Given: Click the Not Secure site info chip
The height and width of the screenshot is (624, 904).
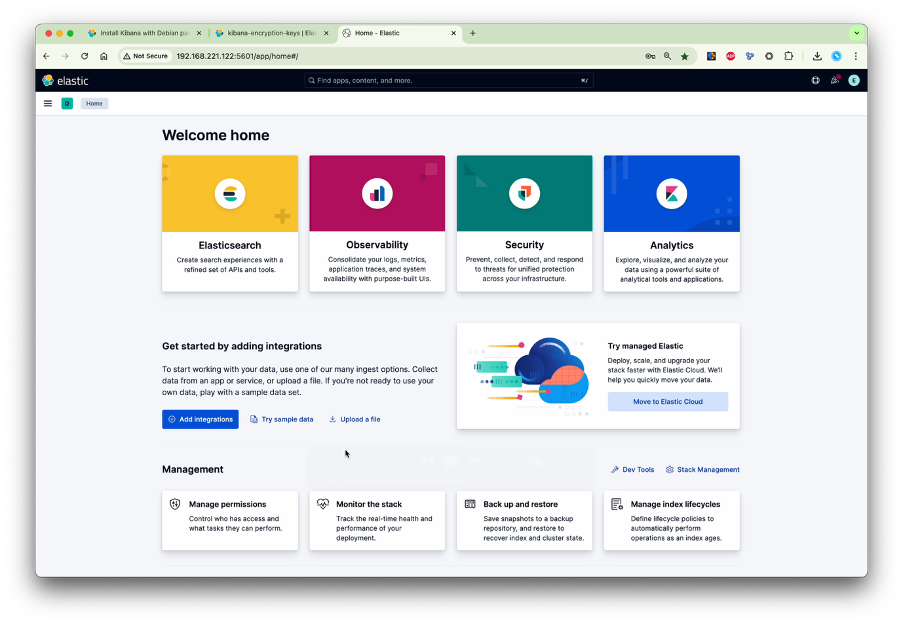Looking at the screenshot, I should point(145,56).
